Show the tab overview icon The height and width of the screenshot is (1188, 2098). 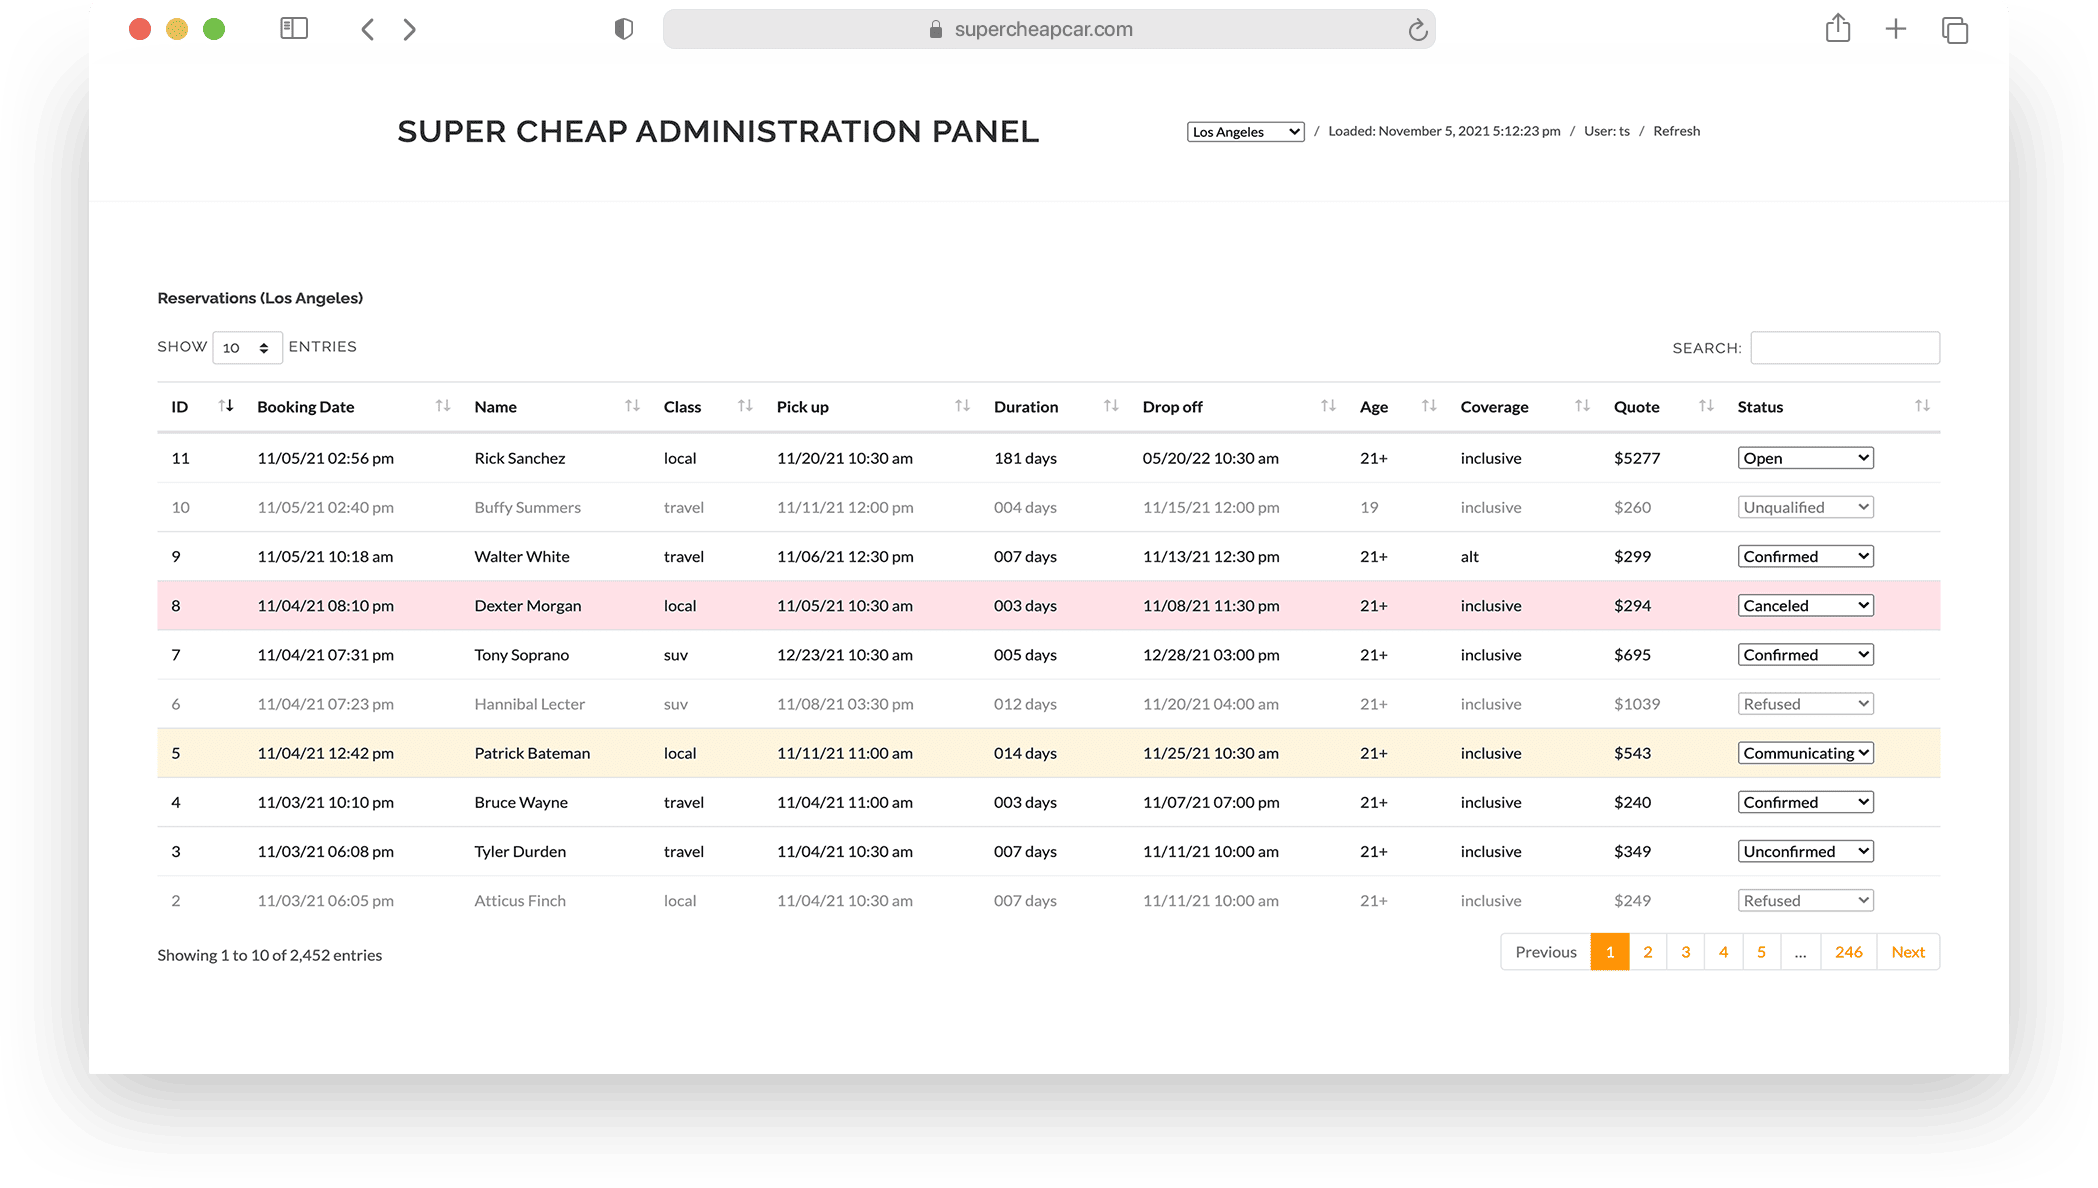click(x=1955, y=30)
